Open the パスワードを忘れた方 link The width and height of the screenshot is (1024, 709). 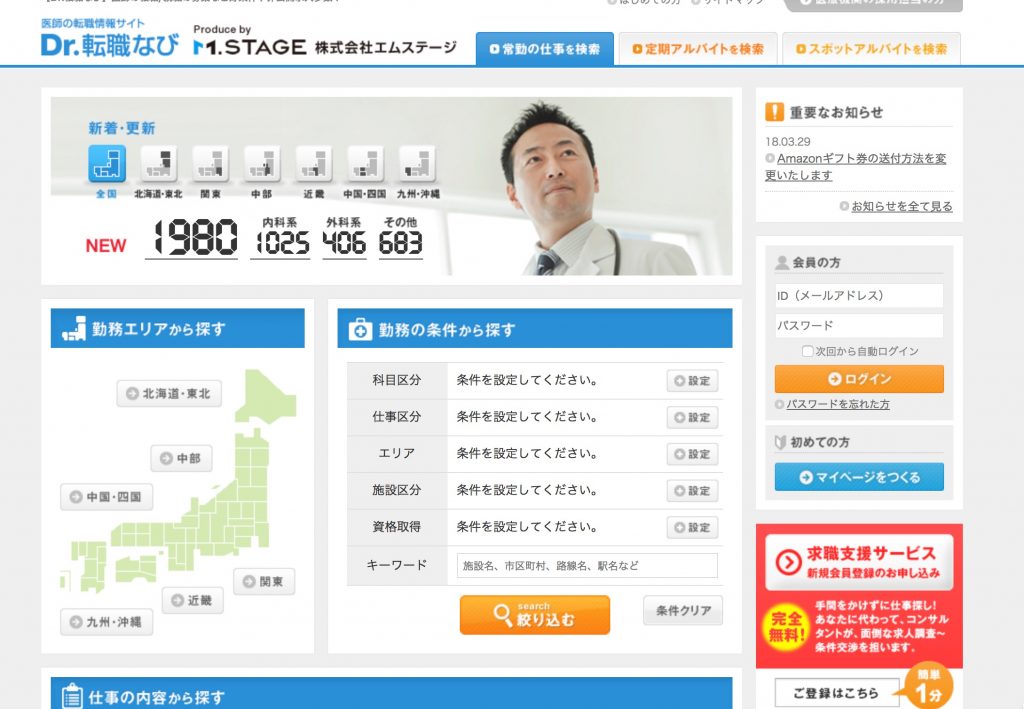click(x=837, y=405)
